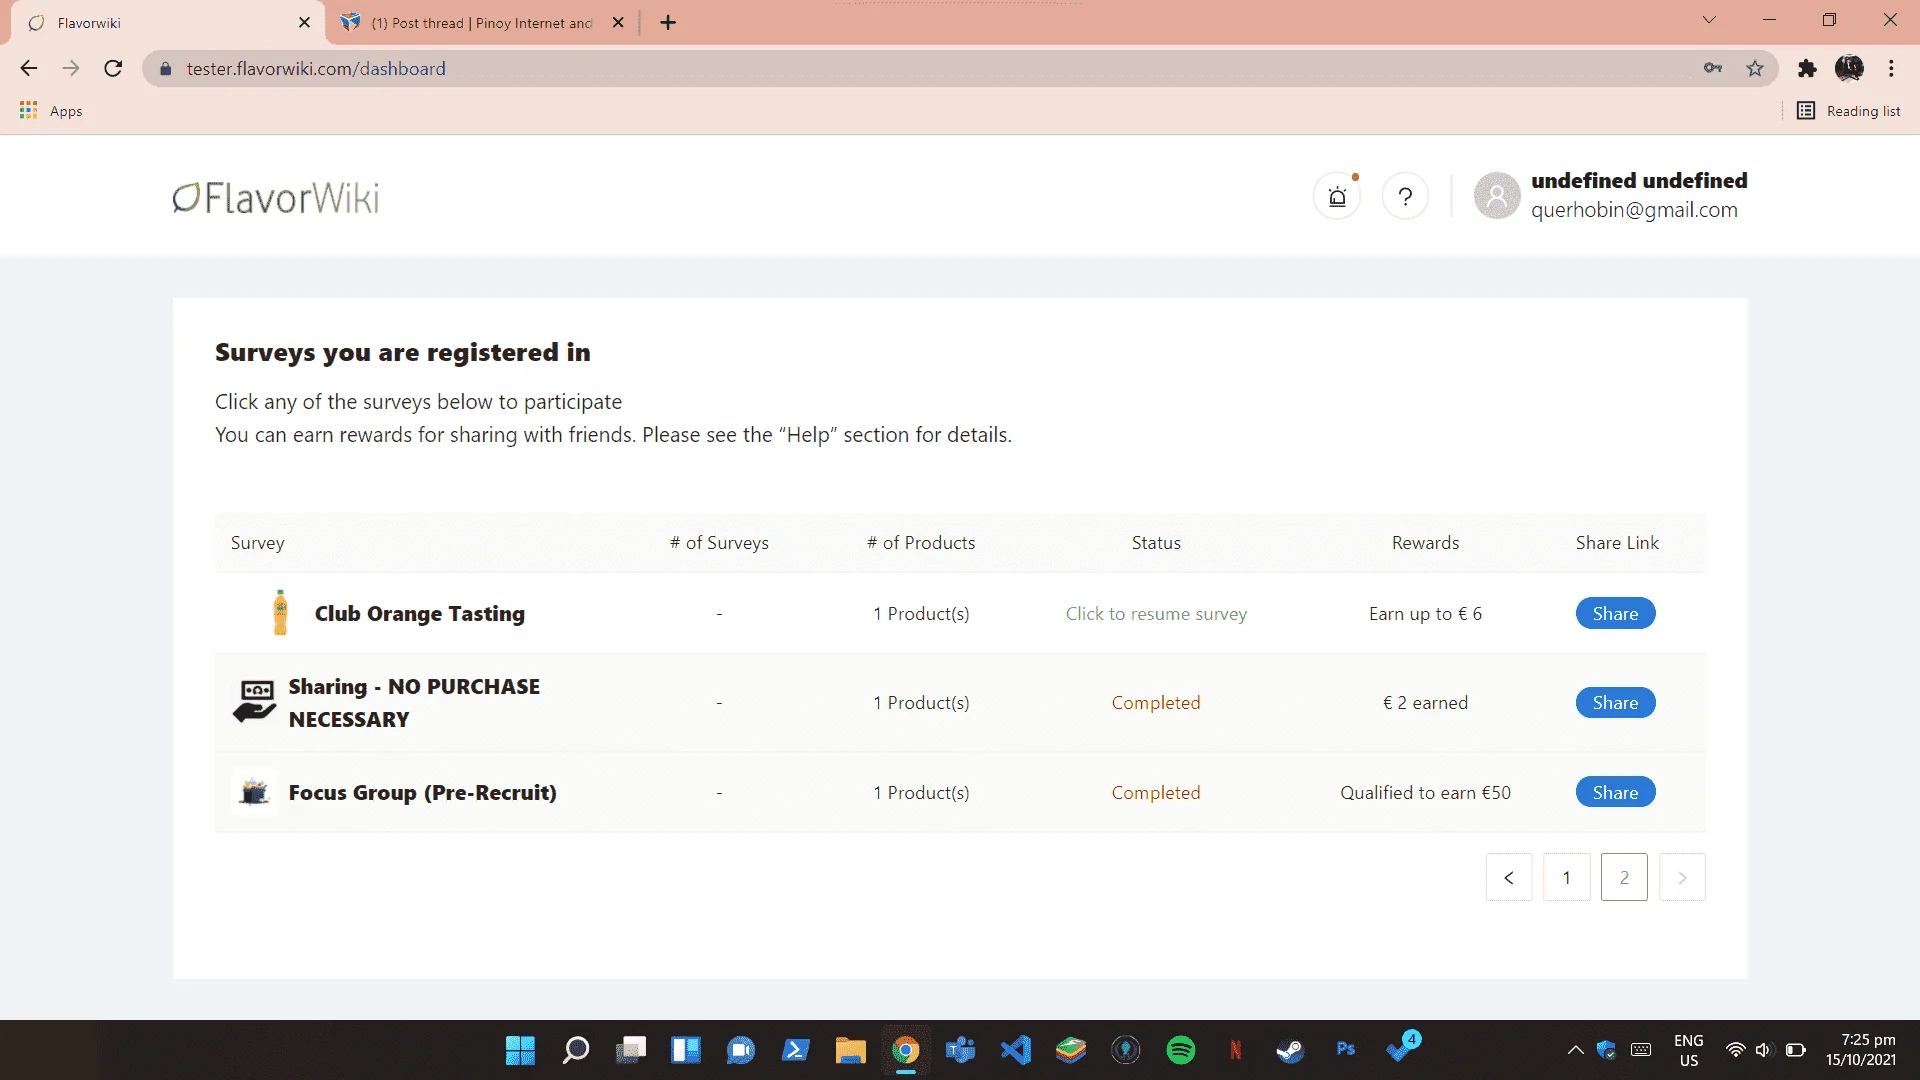Select pagination page 2
The image size is (1920, 1080).
(1624, 877)
